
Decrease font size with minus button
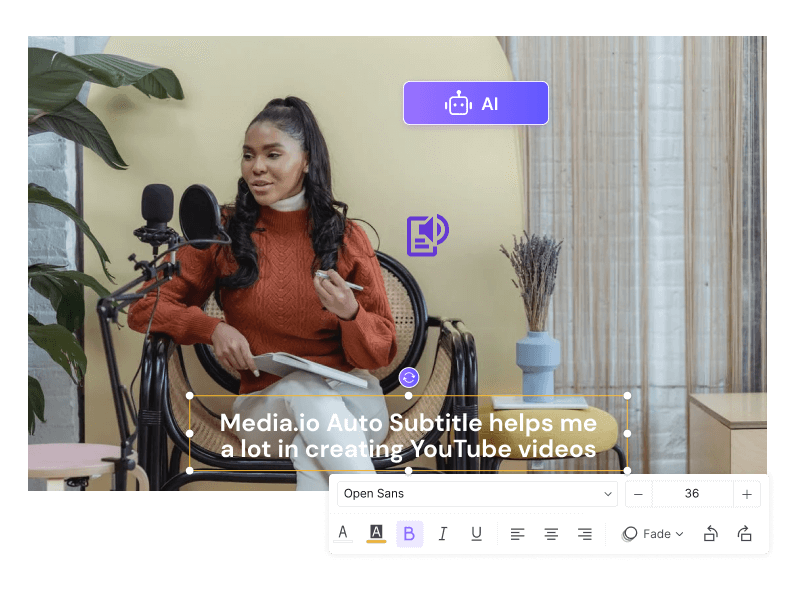(x=638, y=494)
